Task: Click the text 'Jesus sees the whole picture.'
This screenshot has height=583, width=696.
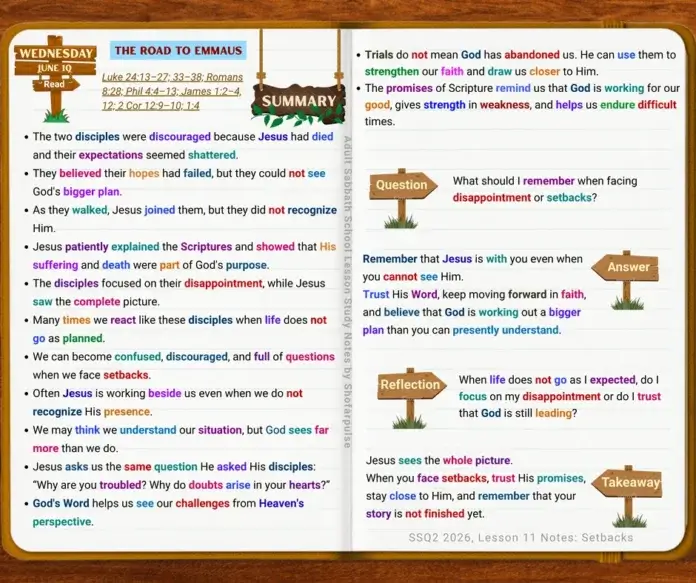Action: [439, 460]
